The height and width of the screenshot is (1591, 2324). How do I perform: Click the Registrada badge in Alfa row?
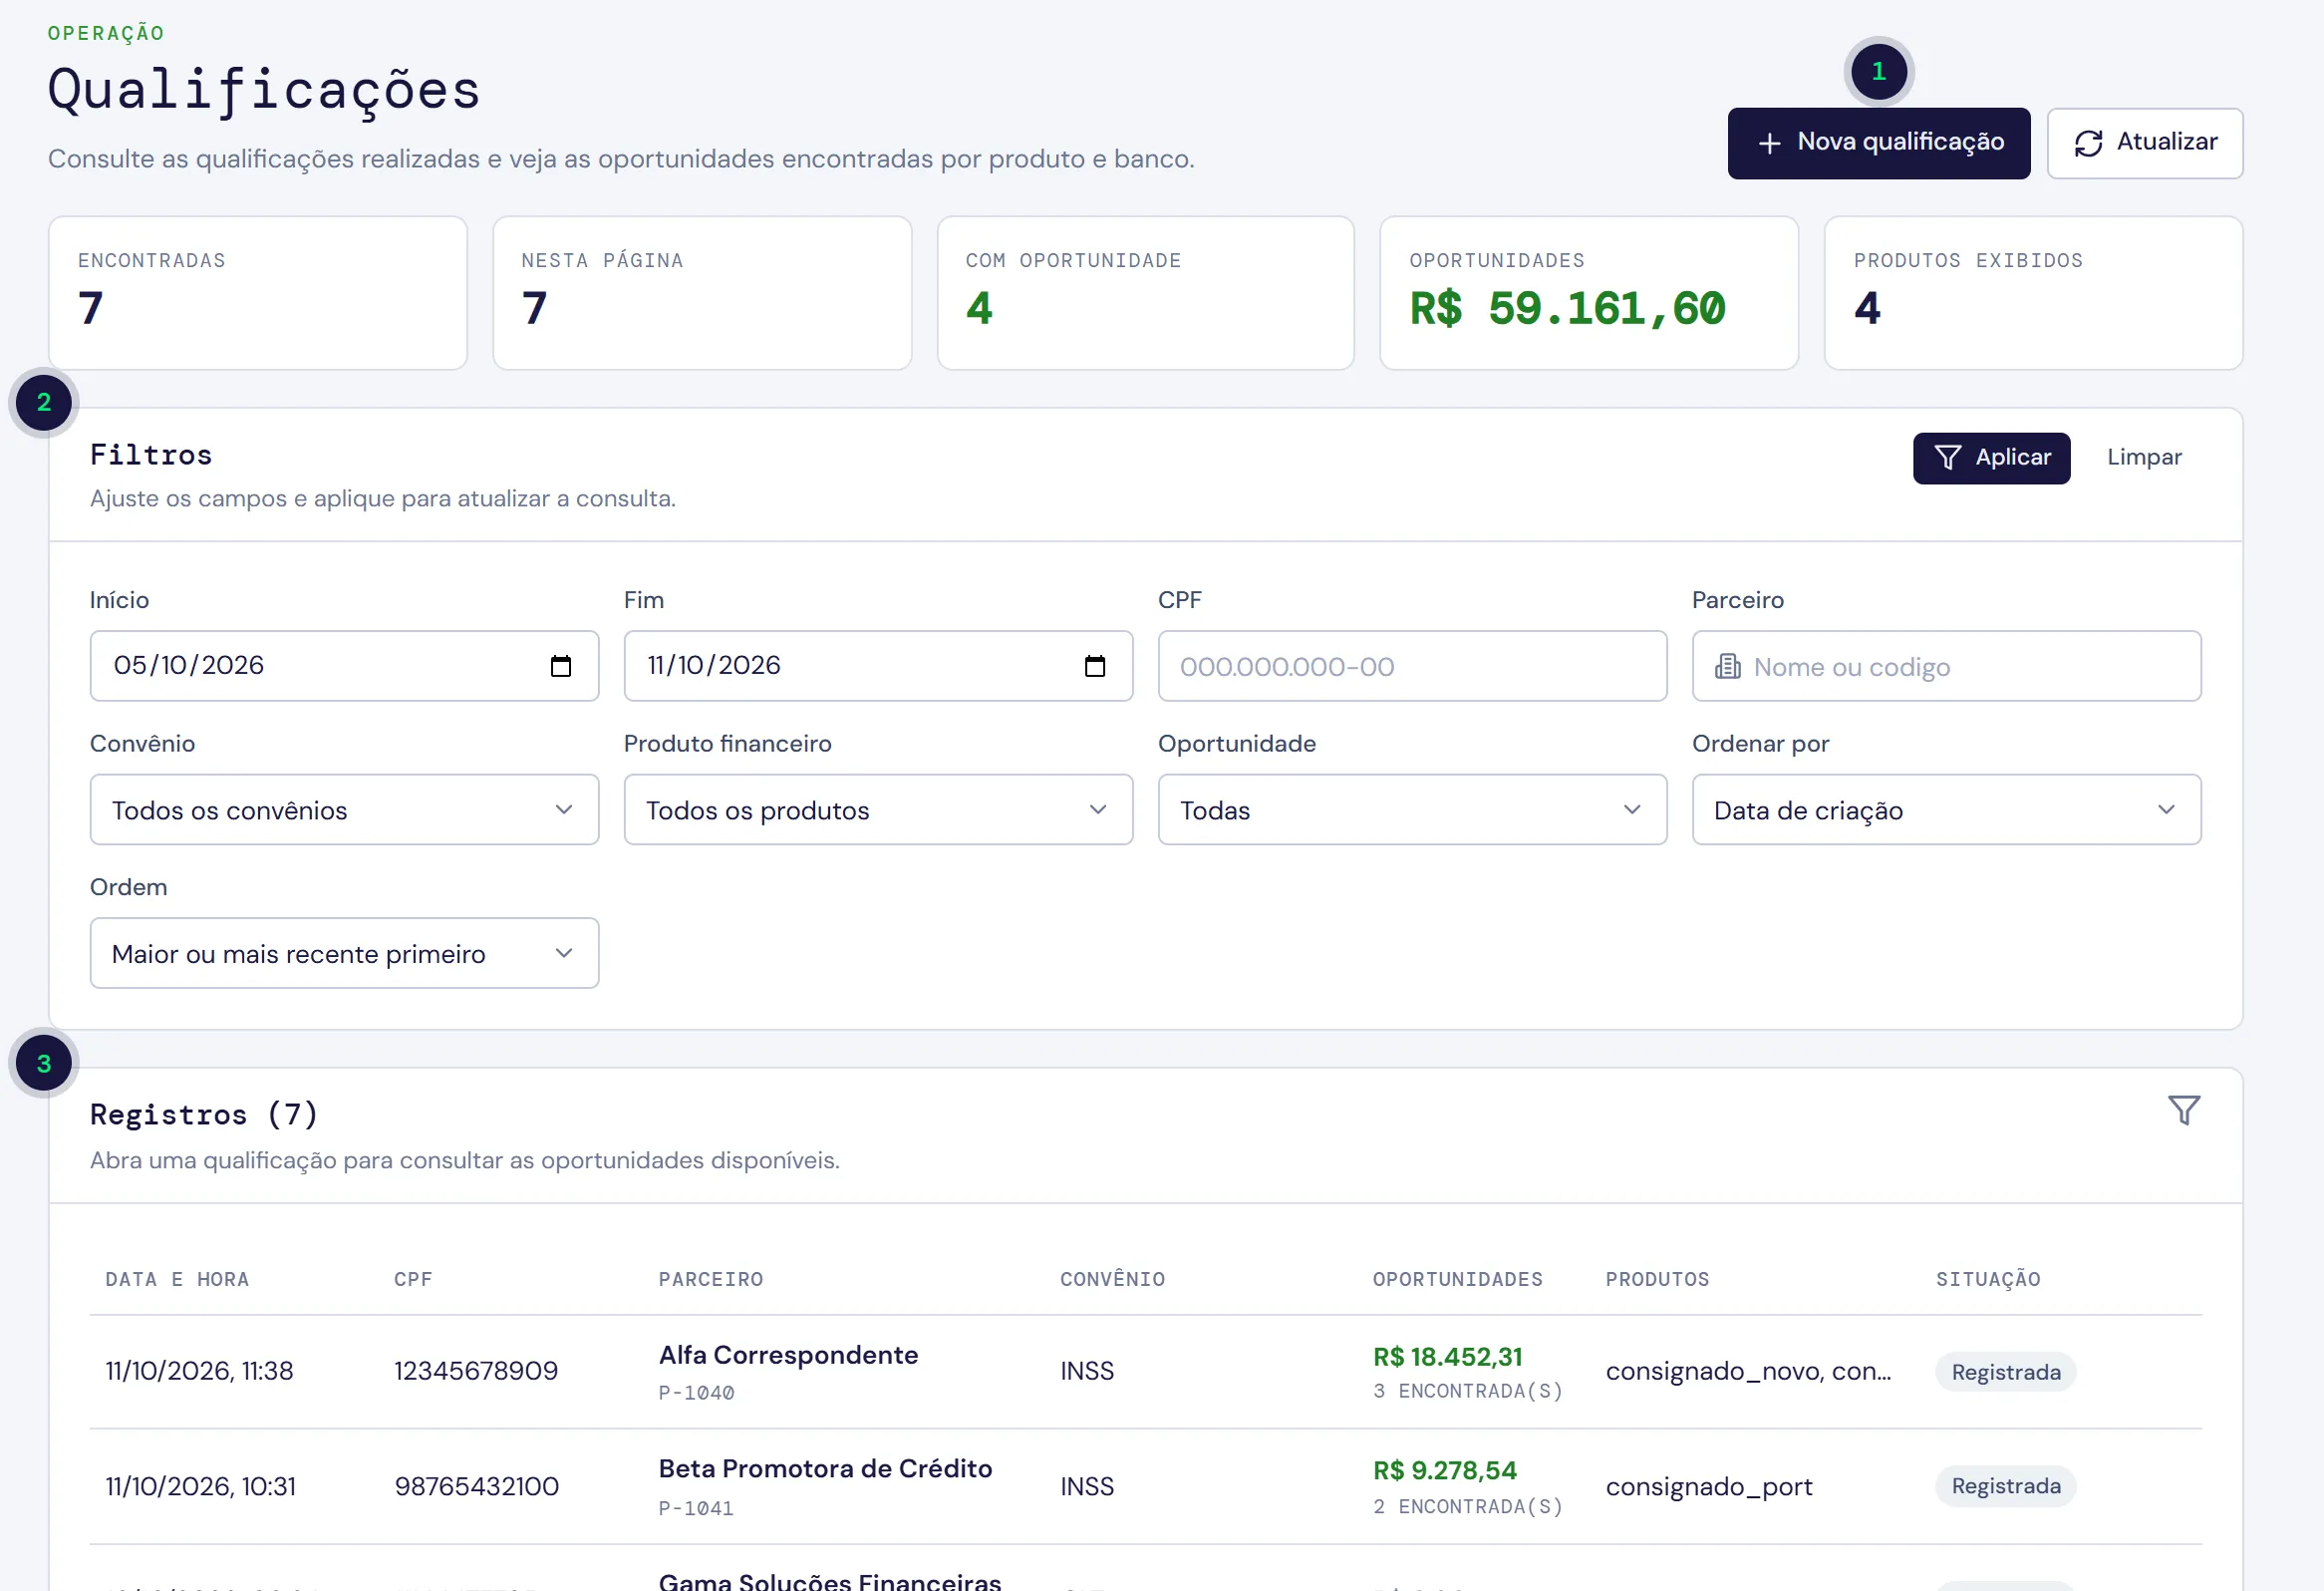2005,1372
